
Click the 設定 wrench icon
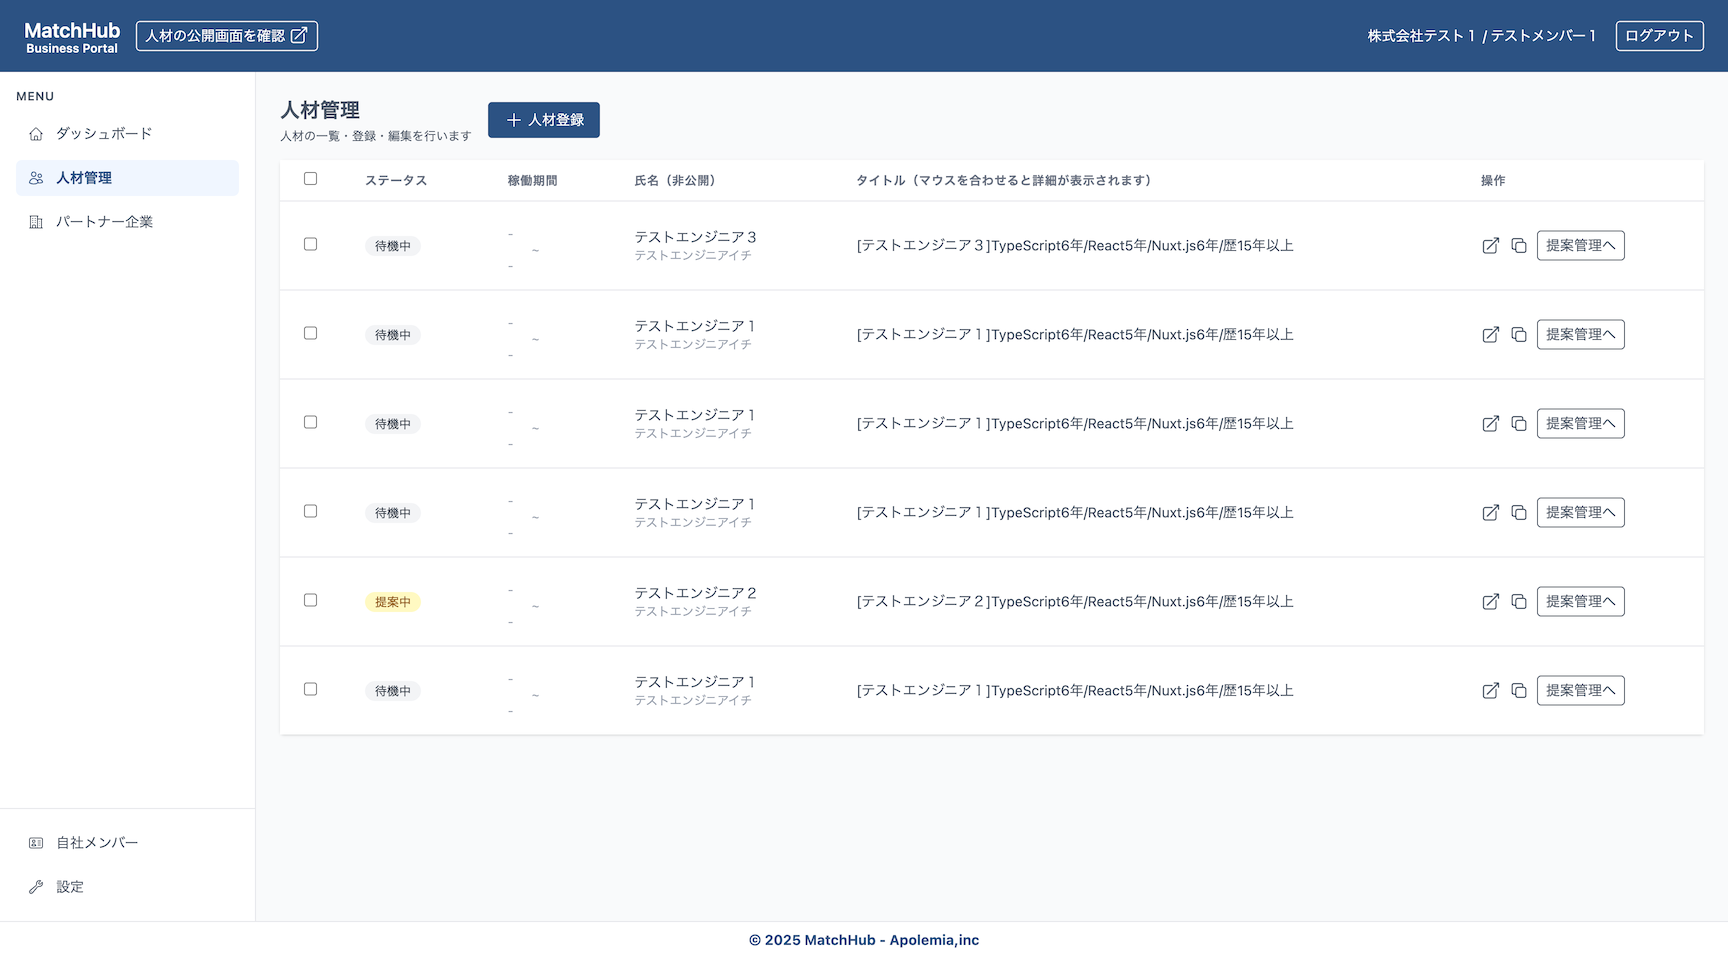36,887
